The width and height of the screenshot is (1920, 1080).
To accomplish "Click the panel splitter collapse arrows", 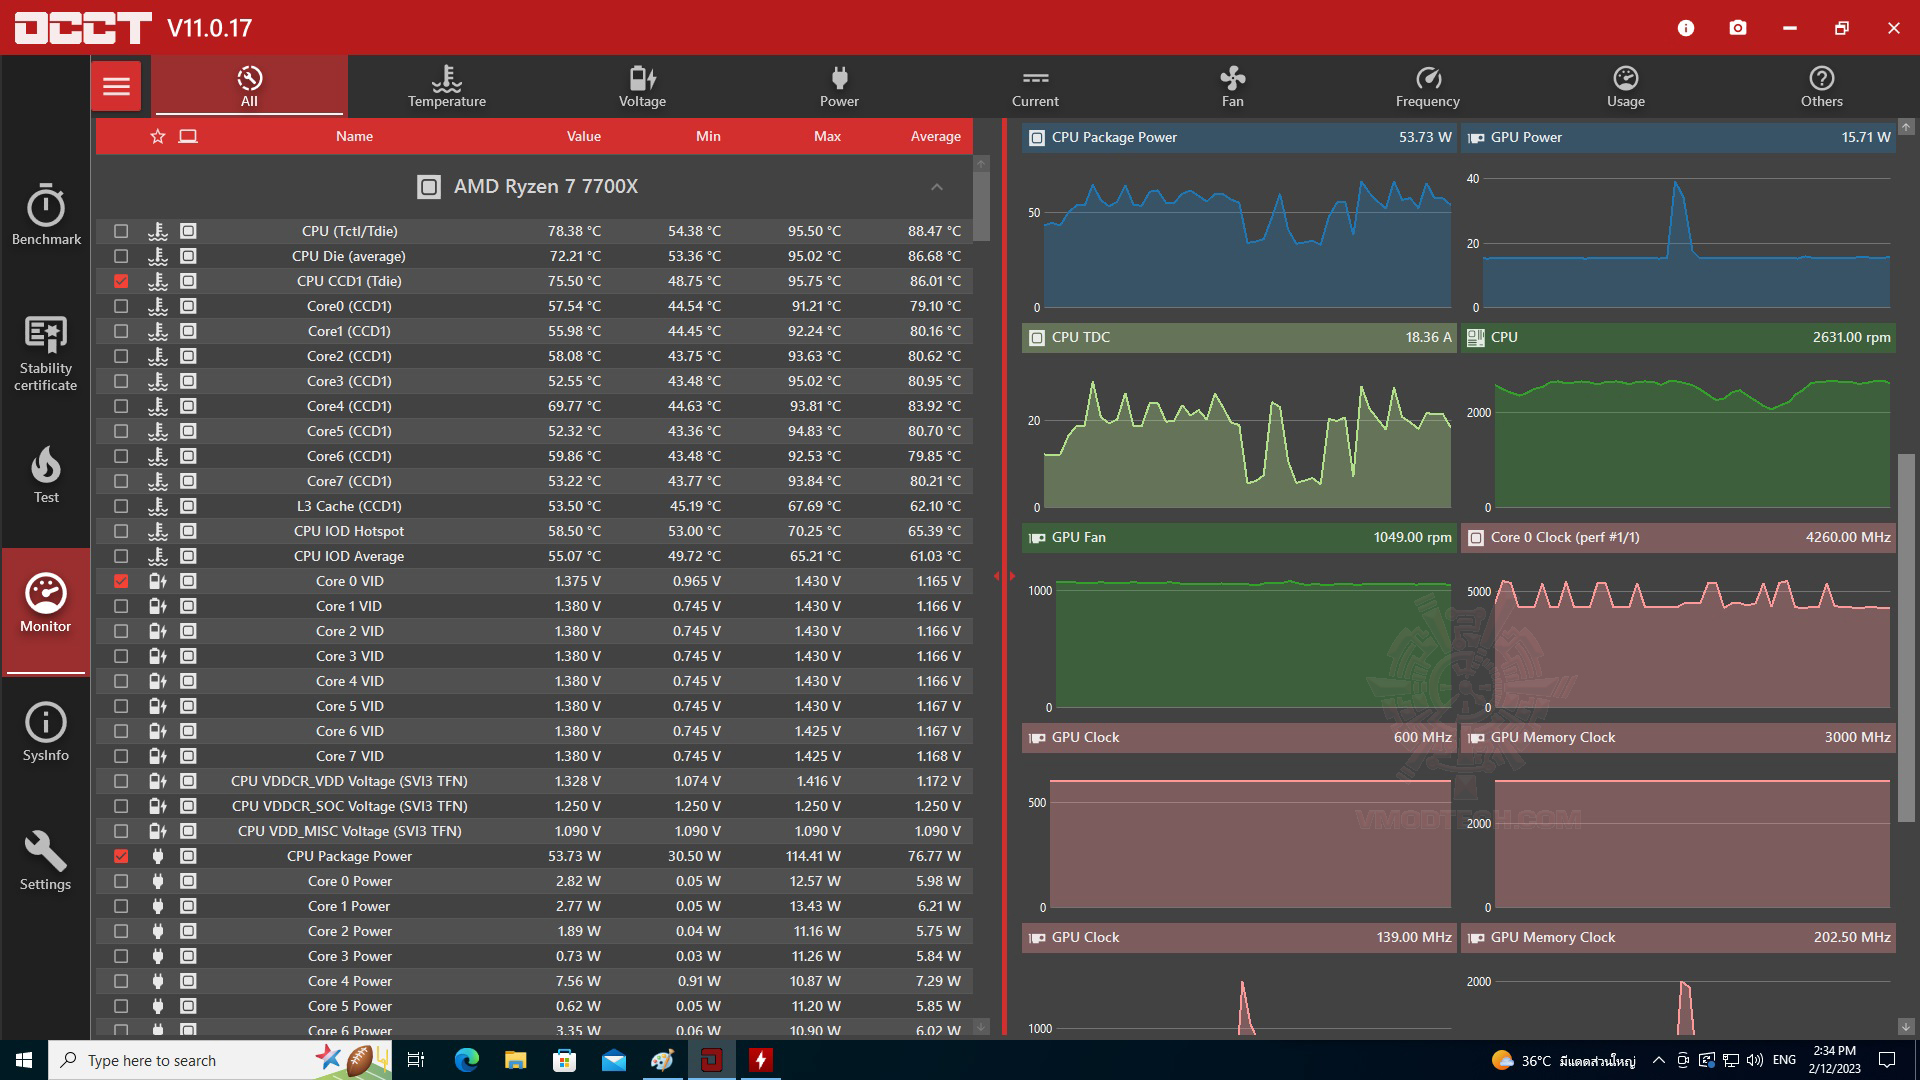I will [x=1003, y=576].
